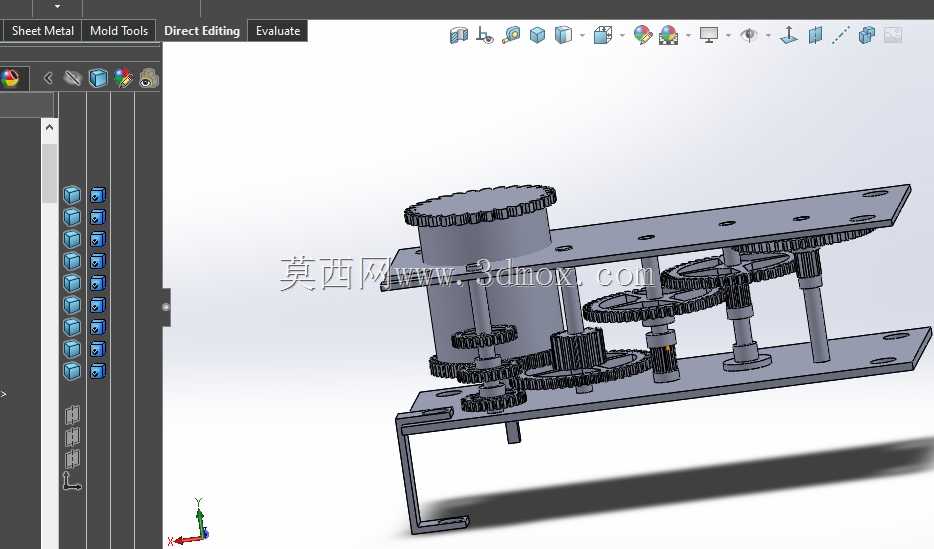Select the Direct Editing tab
Viewport: 934px width, 549px height.
pos(201,31)
